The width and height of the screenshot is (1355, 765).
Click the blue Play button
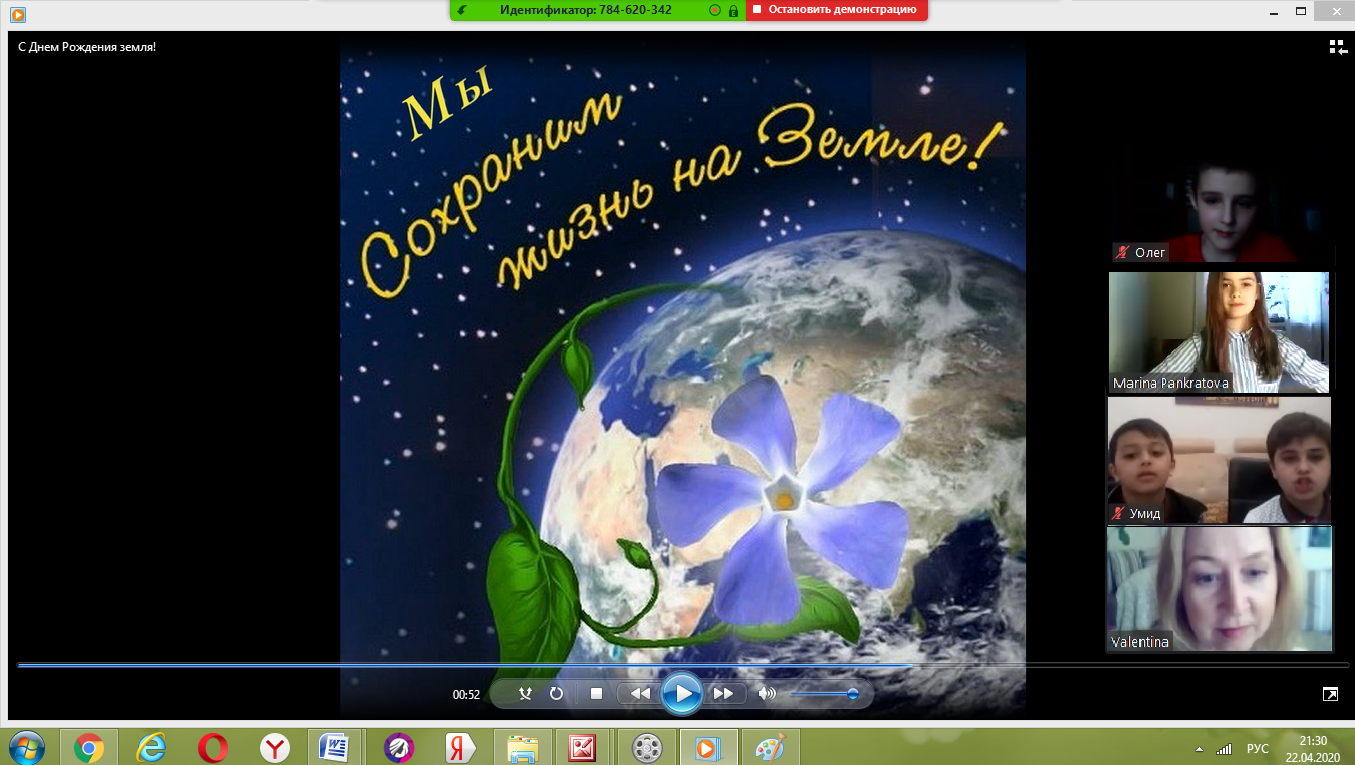click(681, 693)
